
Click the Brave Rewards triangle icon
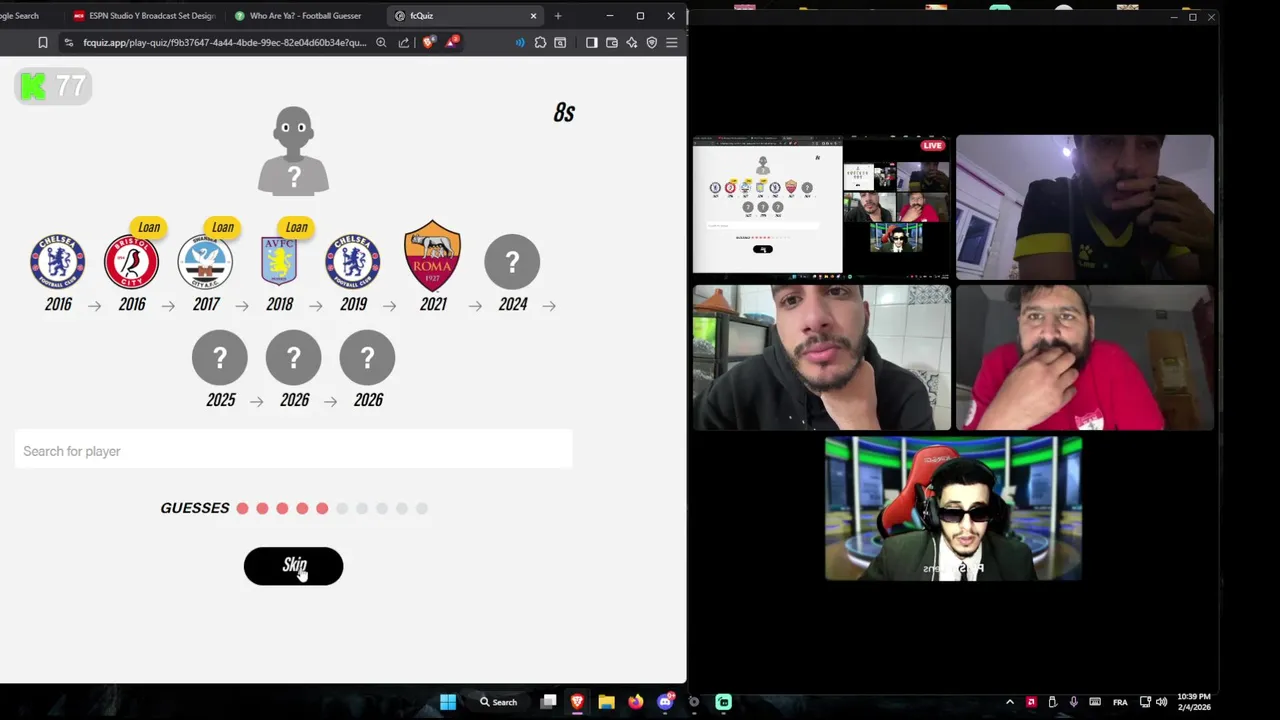pos(452,42)
